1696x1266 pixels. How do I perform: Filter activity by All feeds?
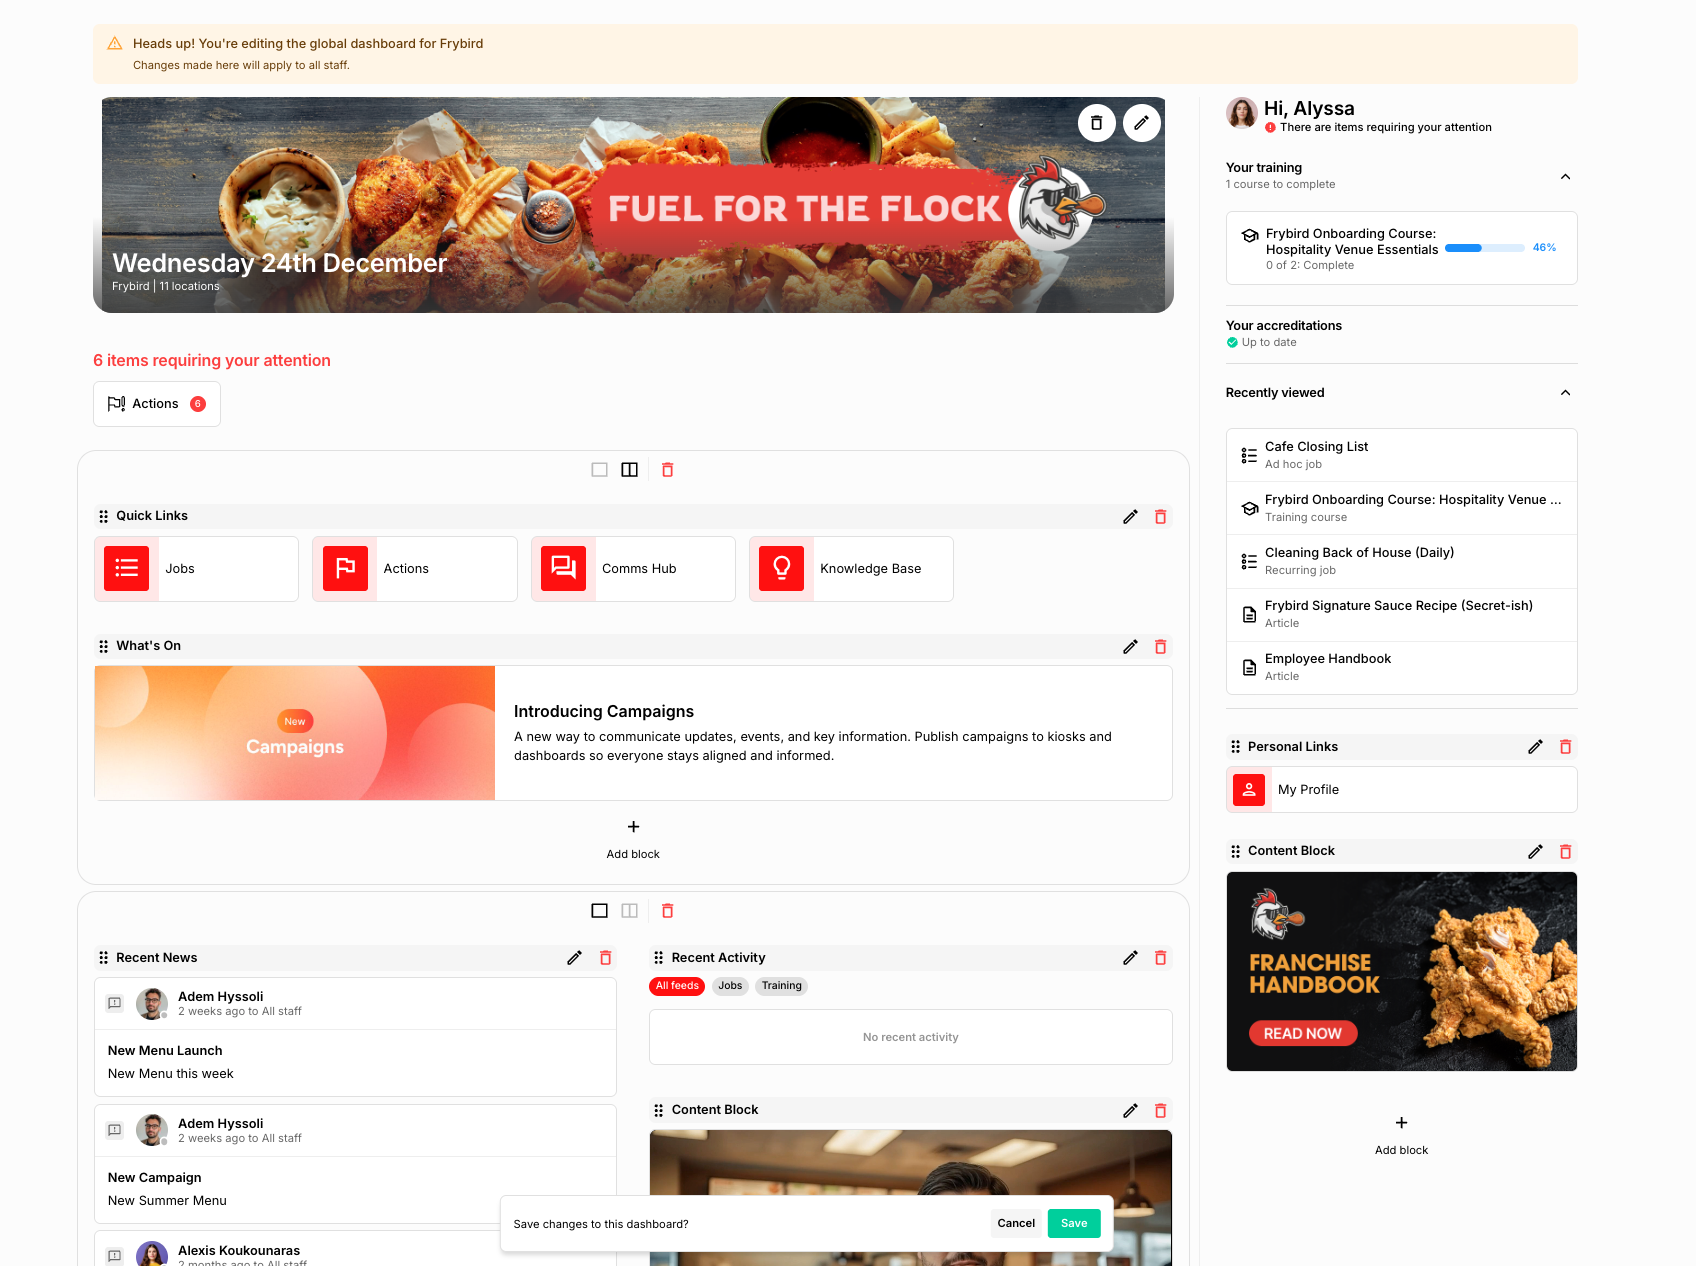[677, 986]
